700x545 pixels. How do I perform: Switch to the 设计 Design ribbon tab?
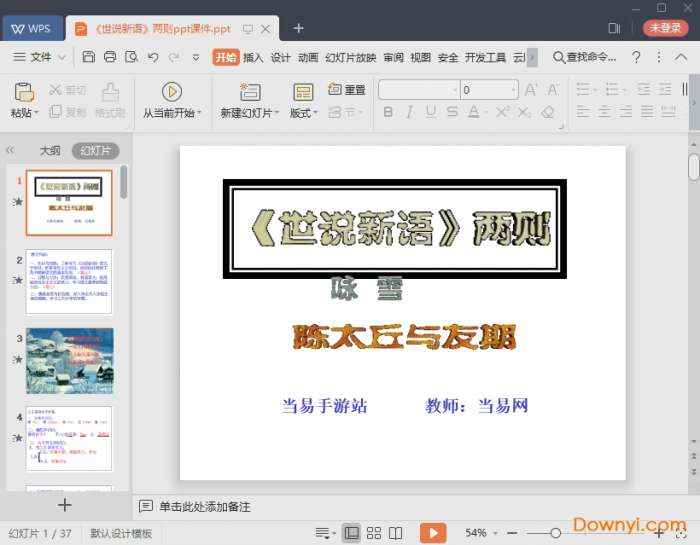281,57
